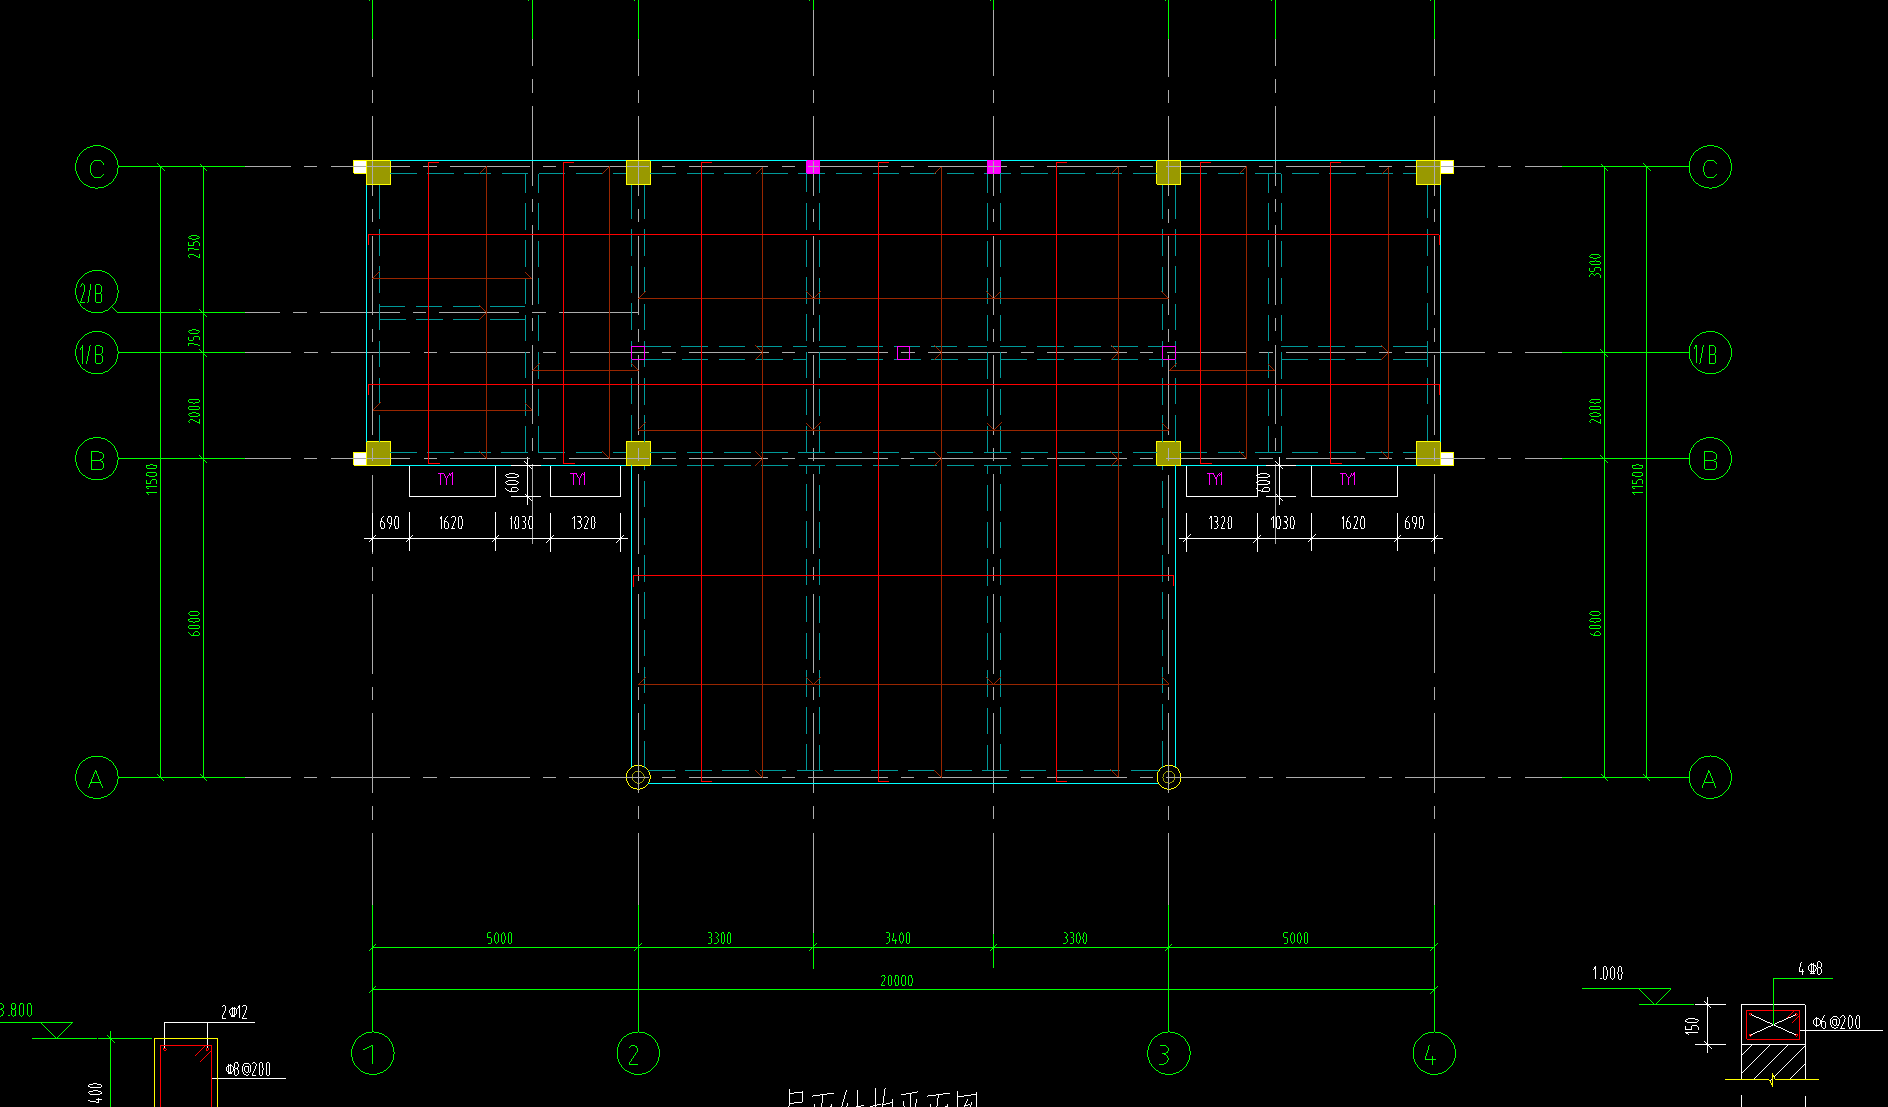Select the TY1 label just right of axis 3

coord(1215,479)
